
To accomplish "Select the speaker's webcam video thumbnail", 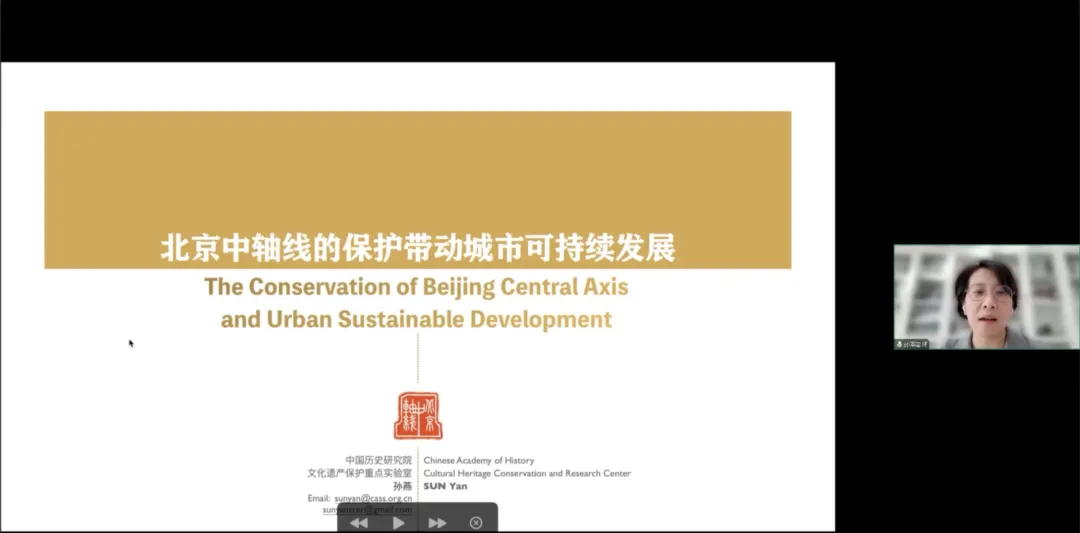I will tap(986, 297).
